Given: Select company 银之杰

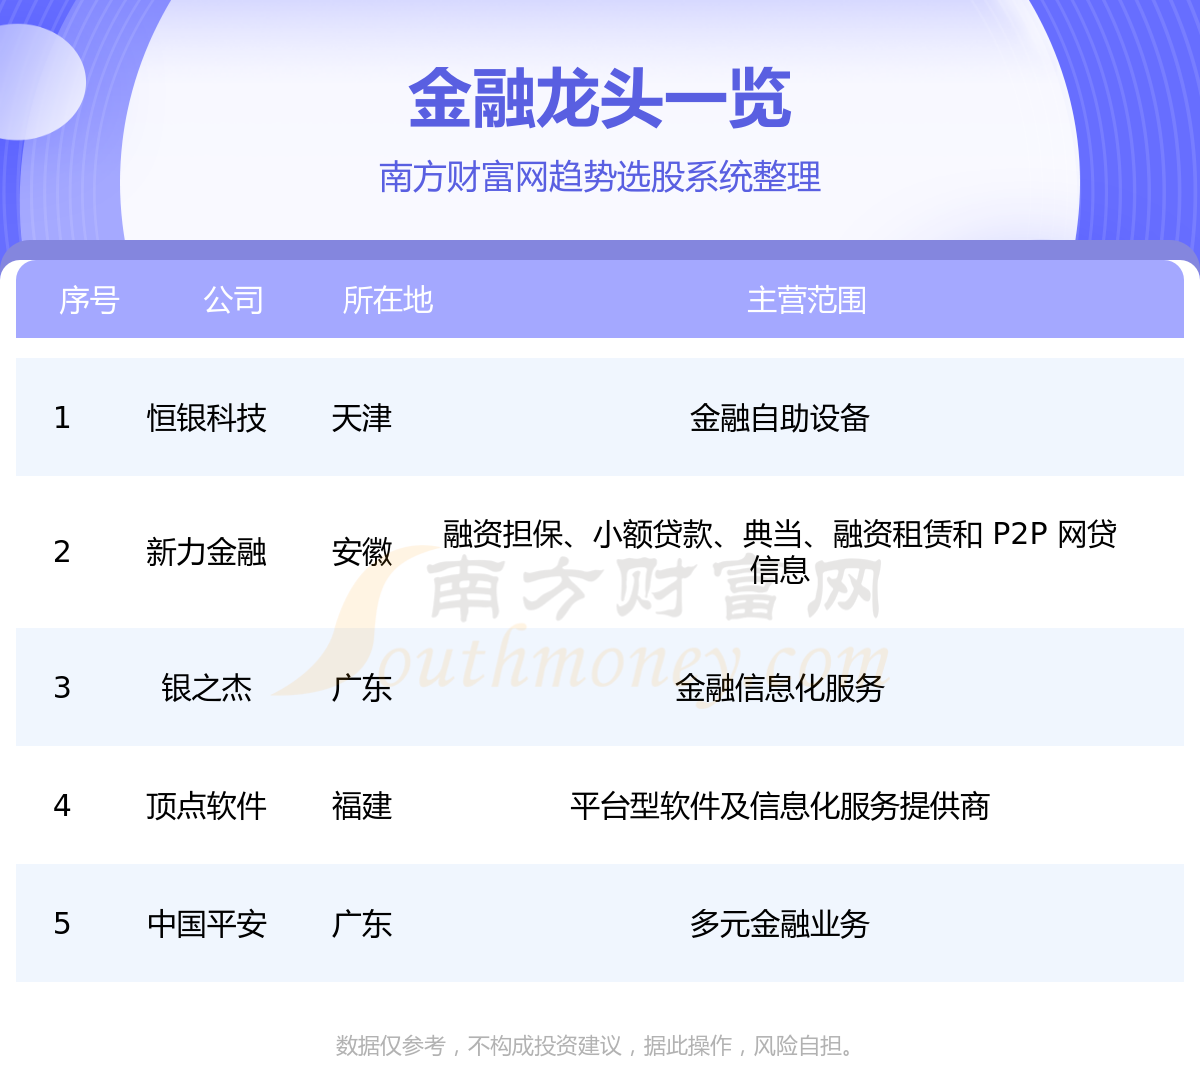Looking at the screenshot, I should [x=206, y=688].
